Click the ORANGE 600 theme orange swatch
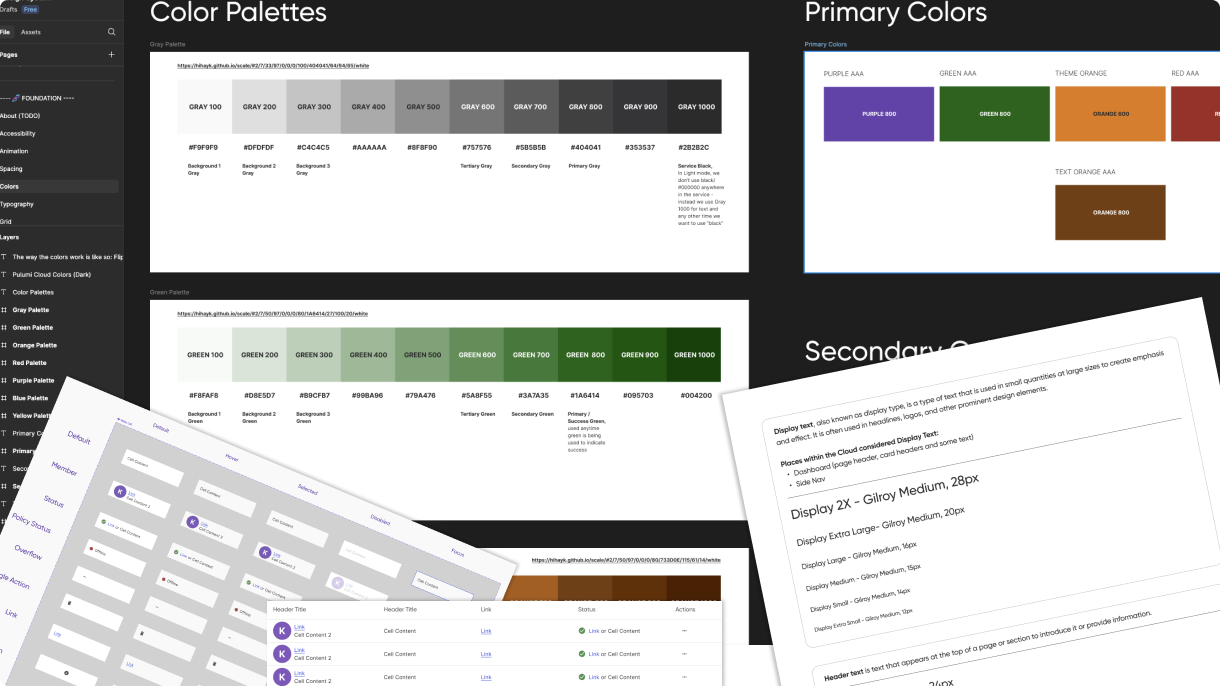The width and height of the screenshot is (1220, 686). 1110,114
